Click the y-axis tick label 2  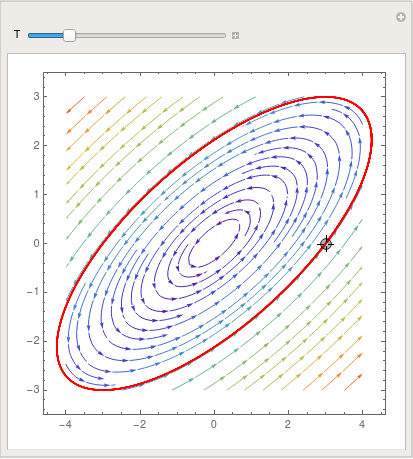(36, 145)
